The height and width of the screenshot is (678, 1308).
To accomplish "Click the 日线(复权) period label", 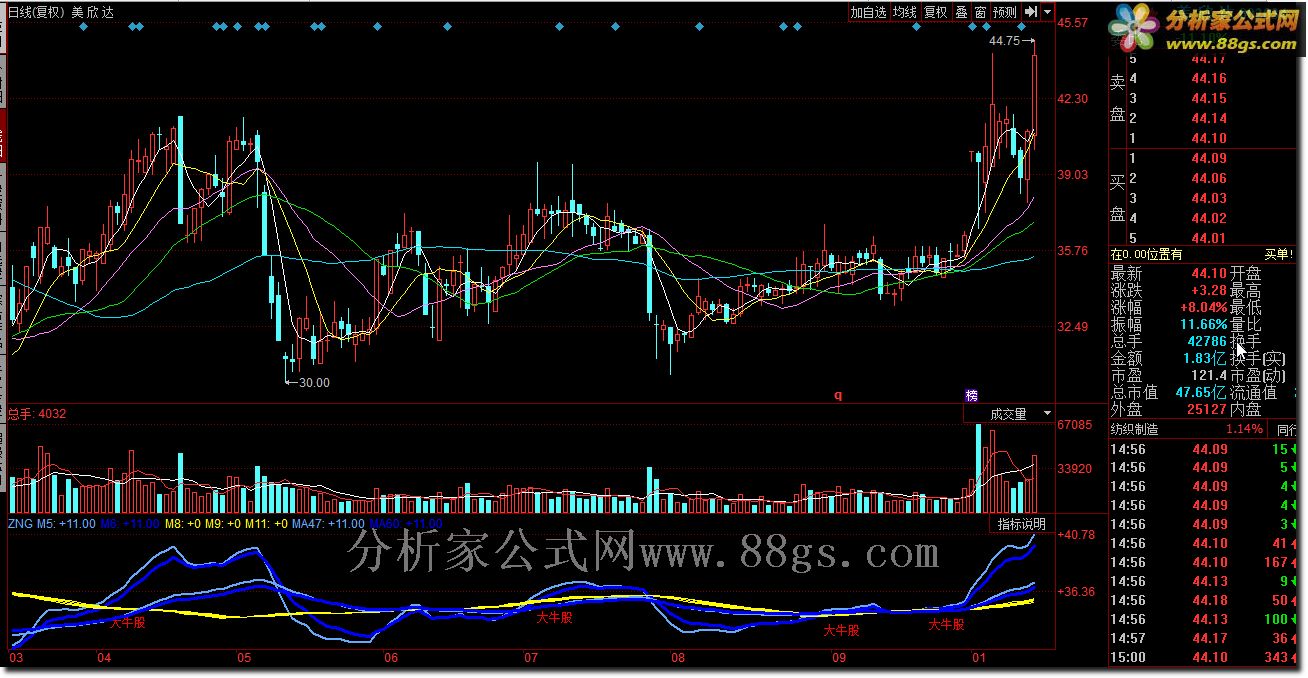I will pyautogui.click(x=35, y=12).
